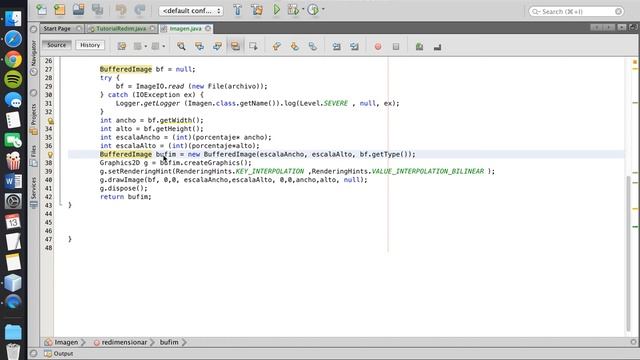The width and height of the screenshot is (640, 360).
Task: Open Finder from the Dock
Action: click(13, 19)
